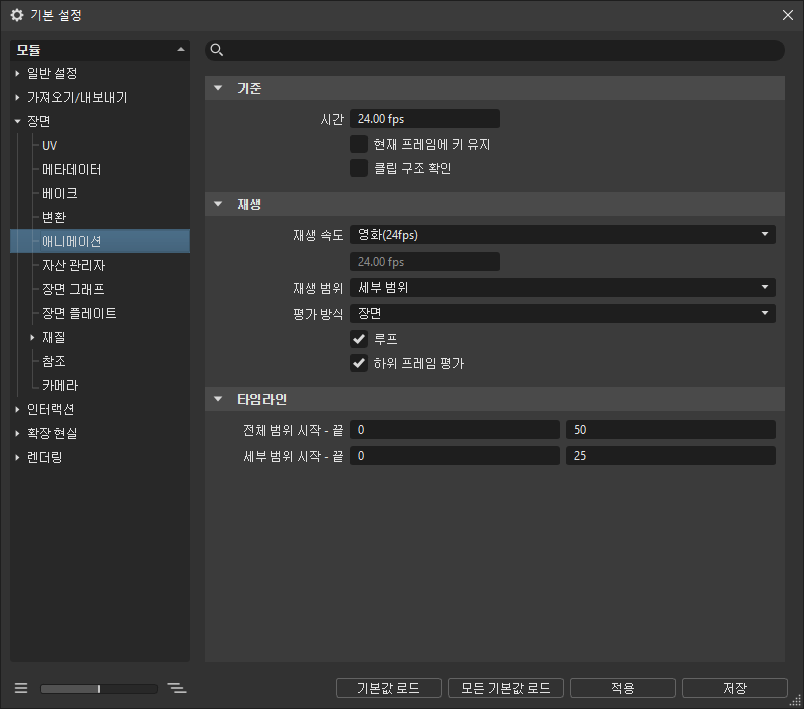Expand the 확장 현실 tree node
This screenshot has height=709, width=804.
(x=17, y=433)
